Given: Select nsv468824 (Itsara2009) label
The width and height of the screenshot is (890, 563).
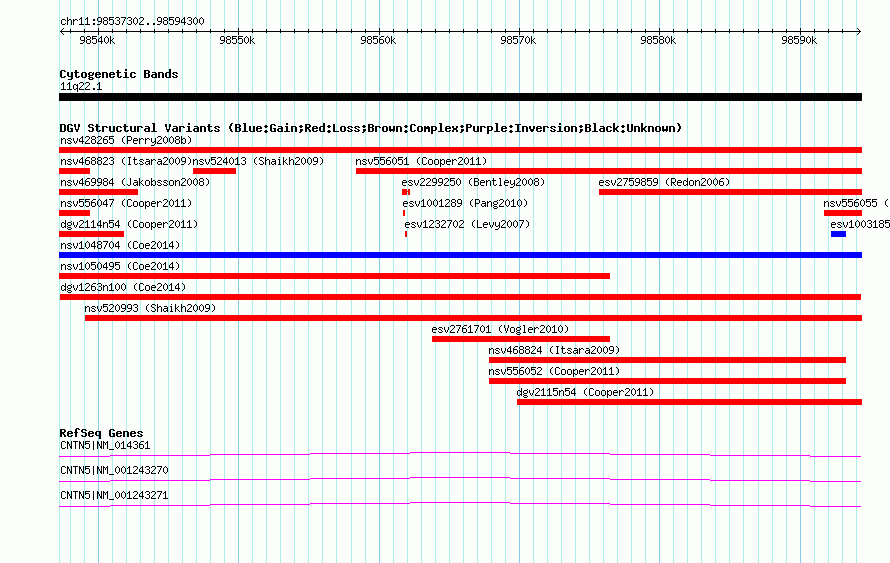Looking at the screenshot, I should 554,350.
